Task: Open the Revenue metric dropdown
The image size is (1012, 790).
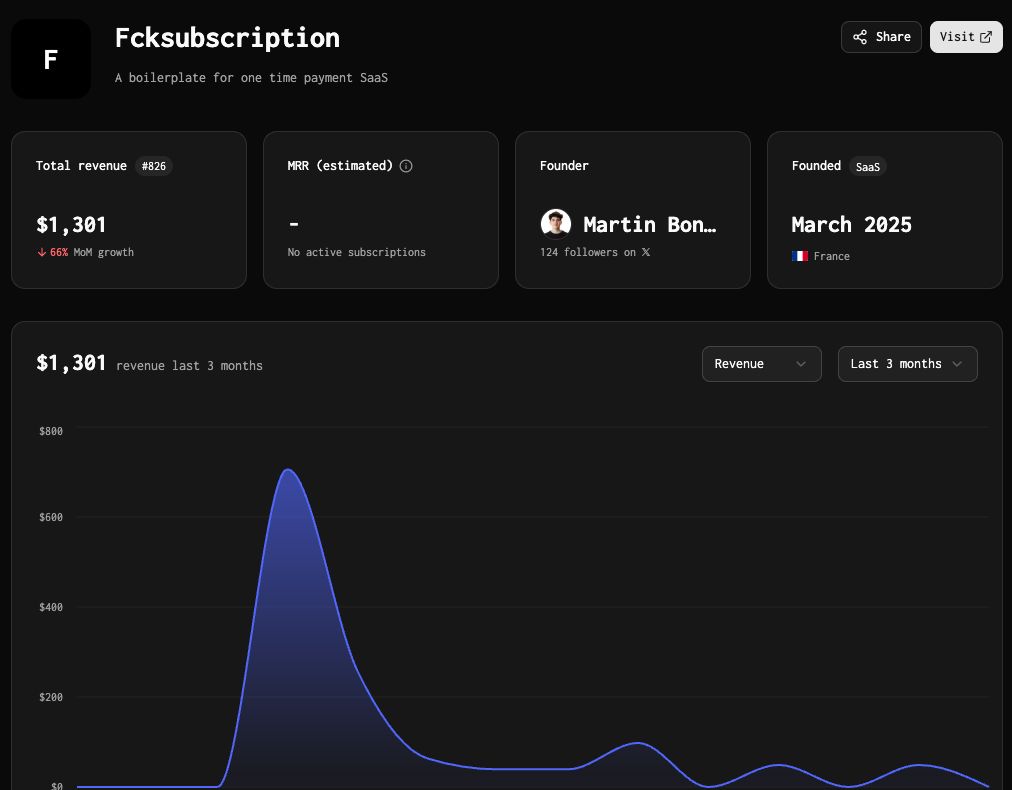Action: coord(762,364)
